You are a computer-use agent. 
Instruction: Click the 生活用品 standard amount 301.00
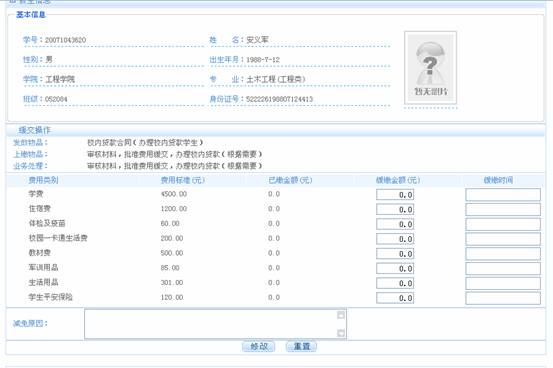click(x=172, y=283)
